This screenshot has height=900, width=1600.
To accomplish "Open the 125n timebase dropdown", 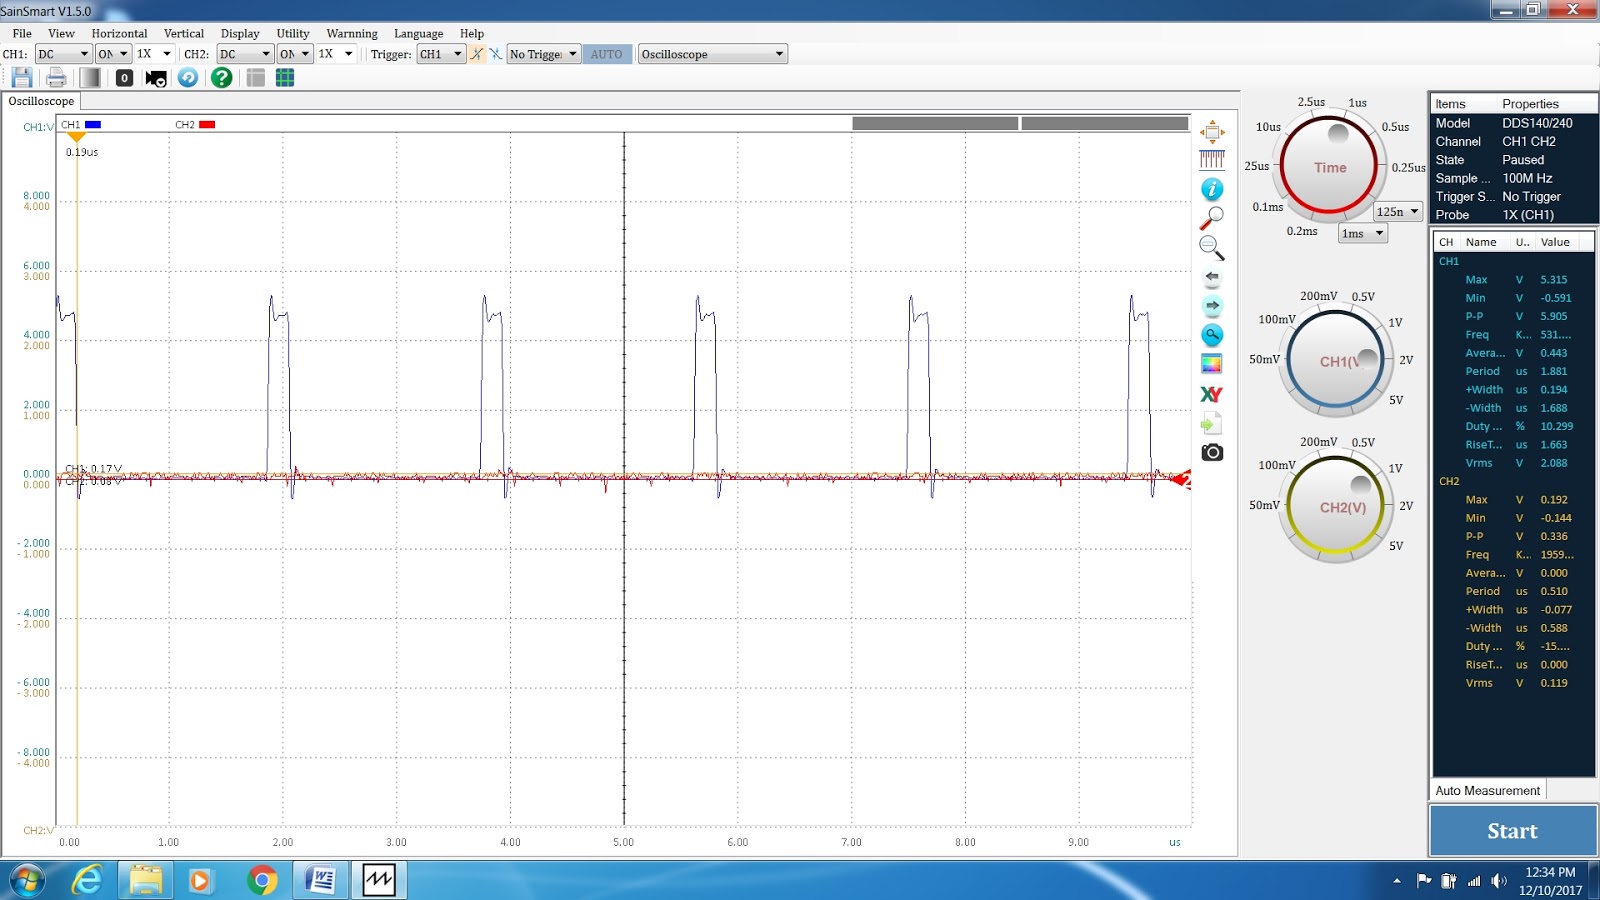I will pos(1398,211).
